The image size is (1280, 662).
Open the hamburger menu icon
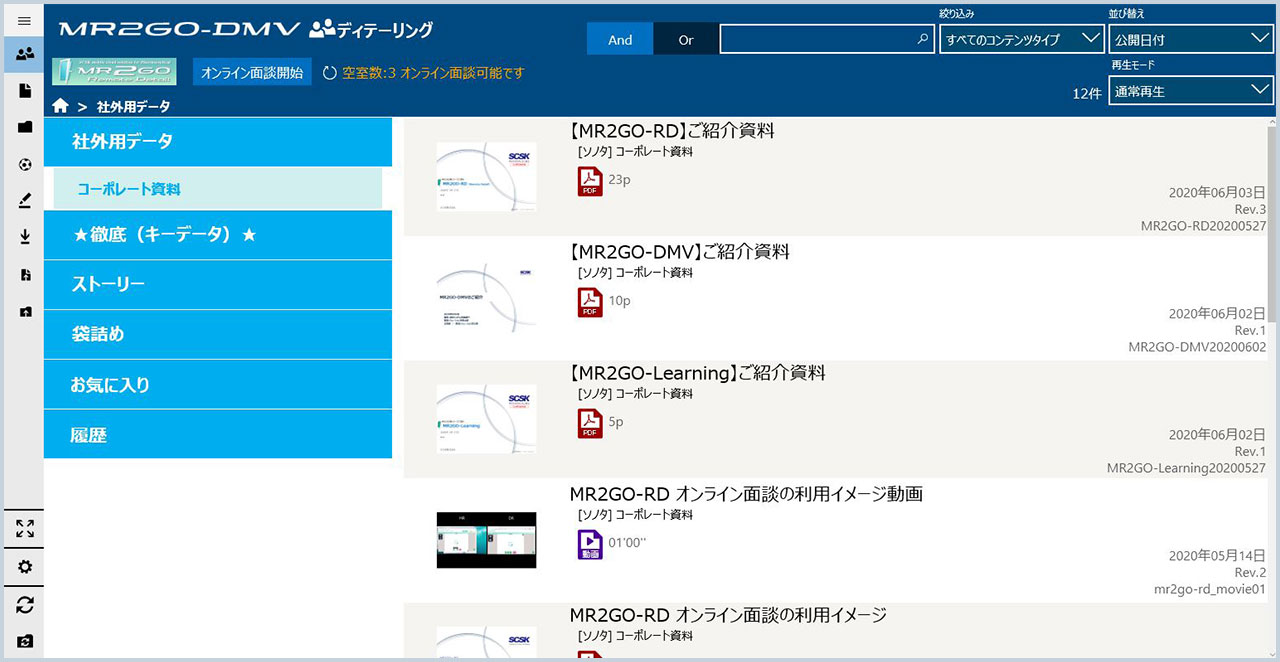tap(24, 20)
